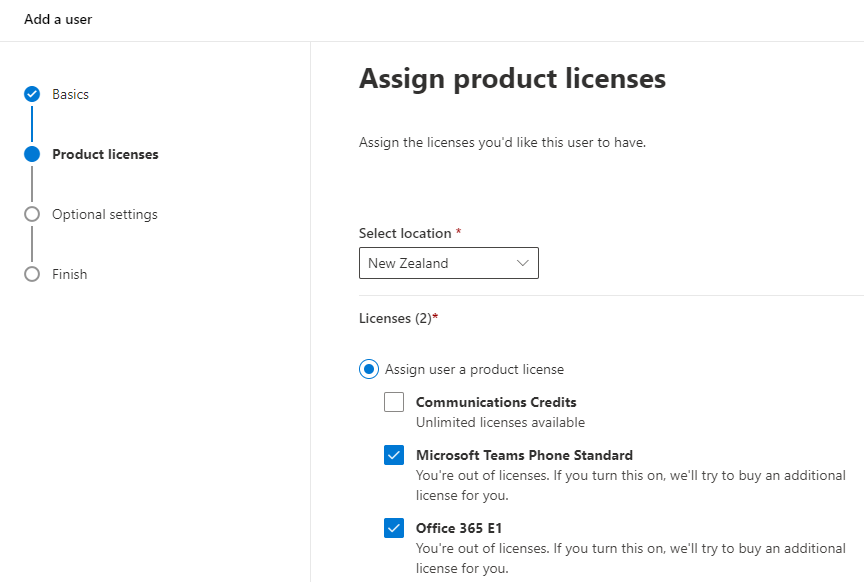
Task: Select Assign user a product license radio
Action: coord(369,369)
